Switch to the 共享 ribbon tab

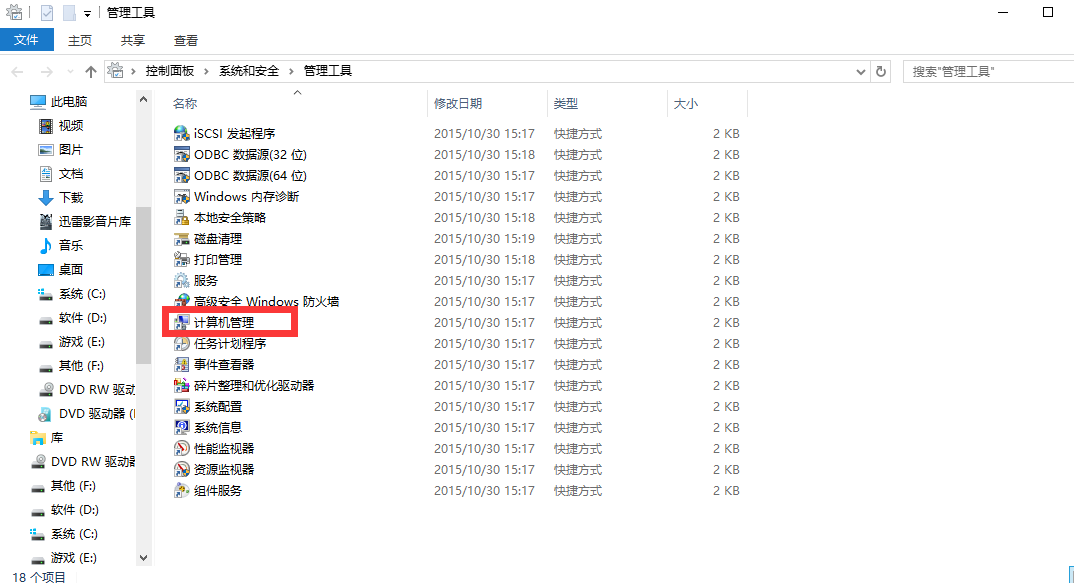pyautogui.click(x=133, y=40)
